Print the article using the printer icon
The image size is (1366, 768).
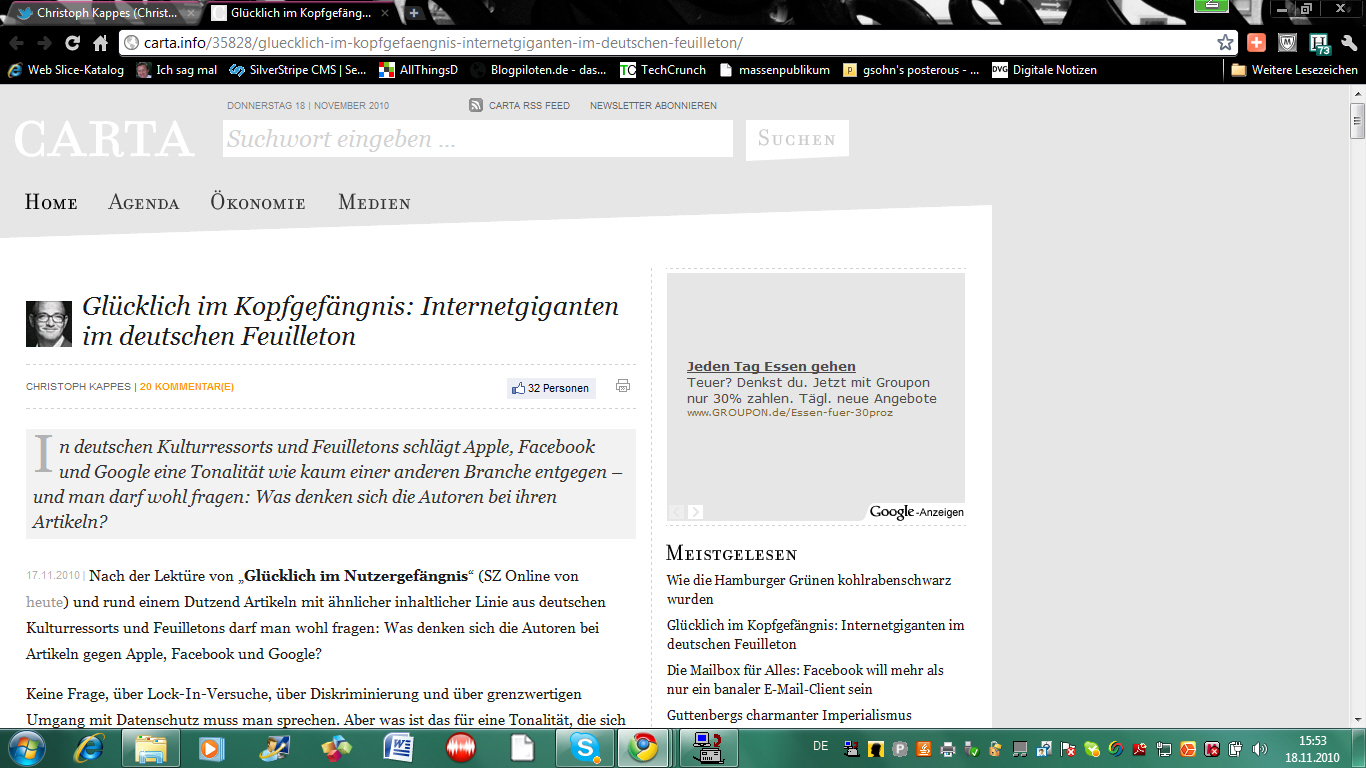coord(623,386)
